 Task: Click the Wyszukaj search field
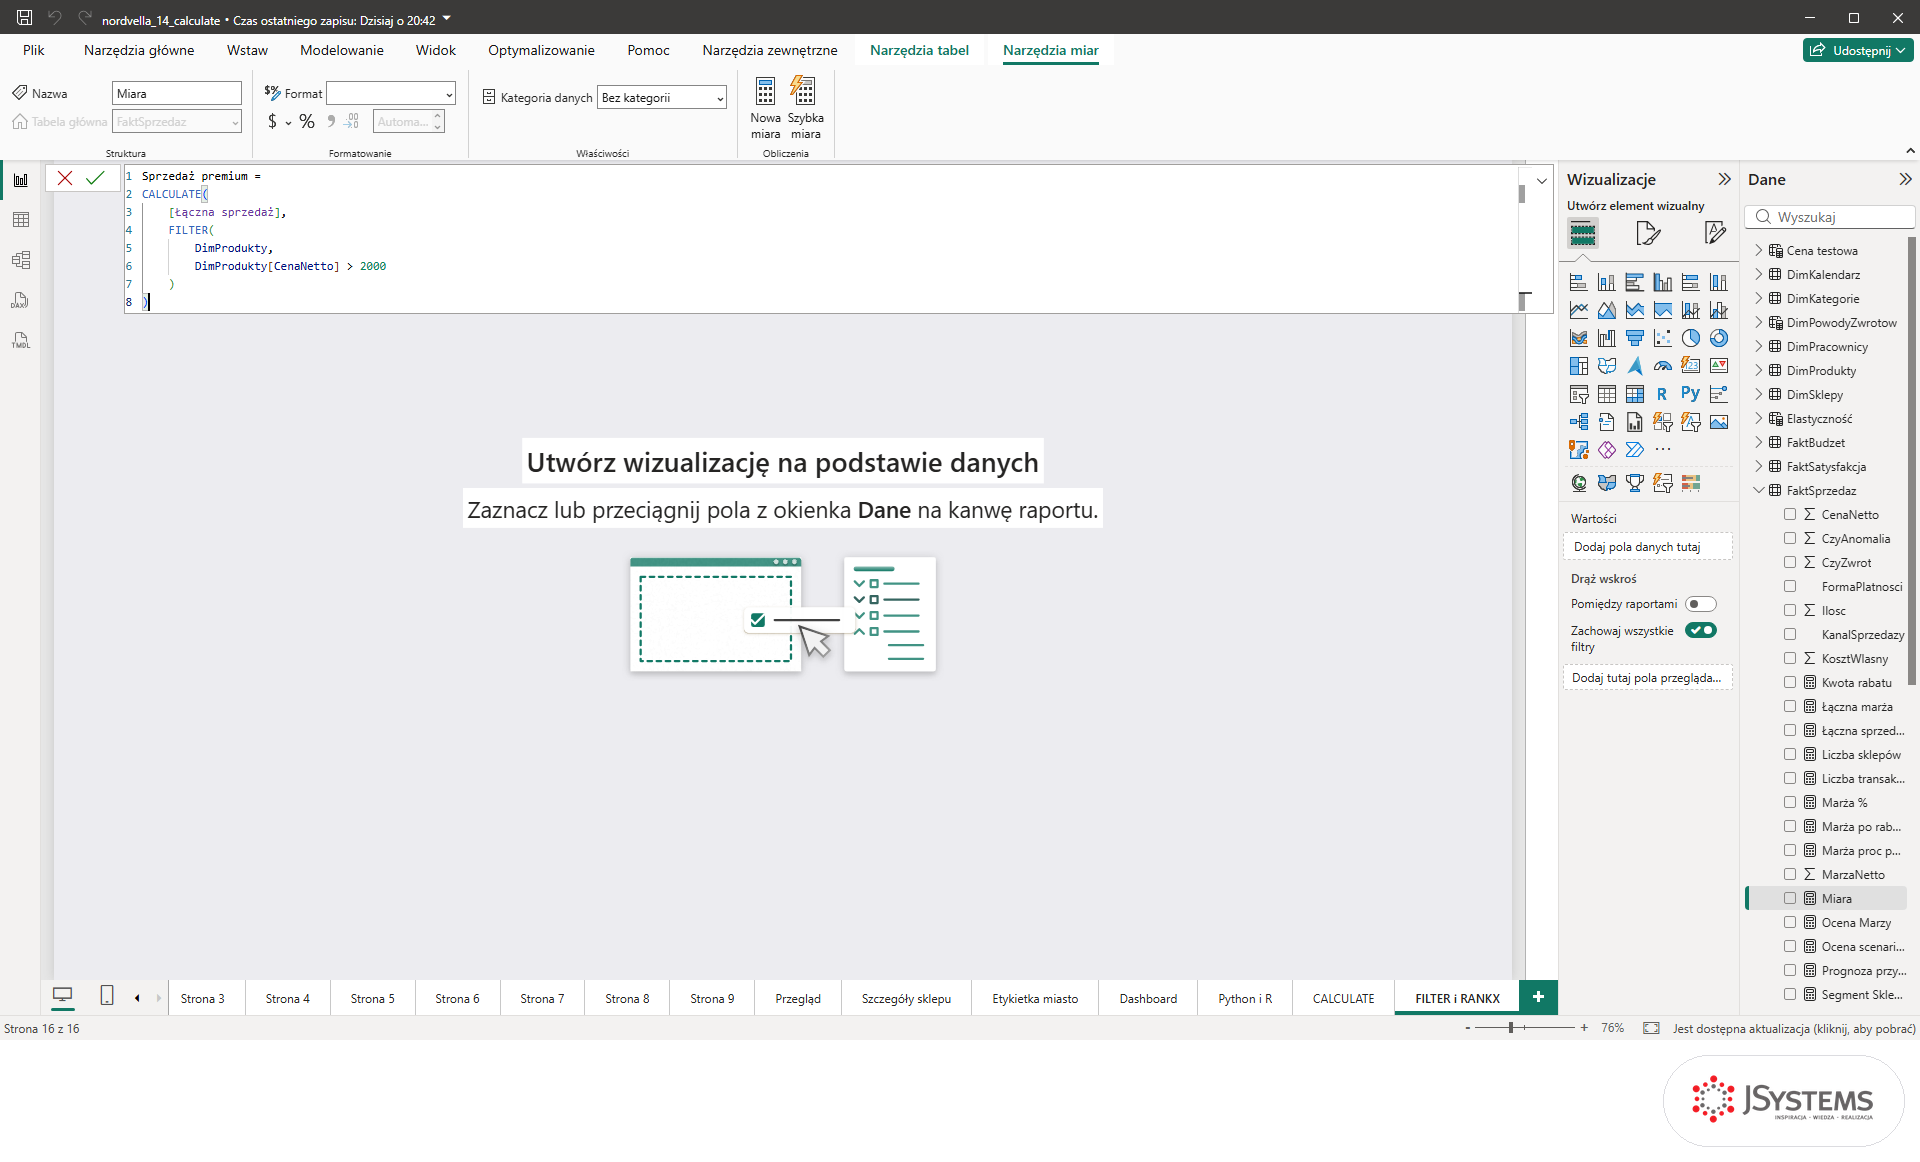(x=1830, y=217)
